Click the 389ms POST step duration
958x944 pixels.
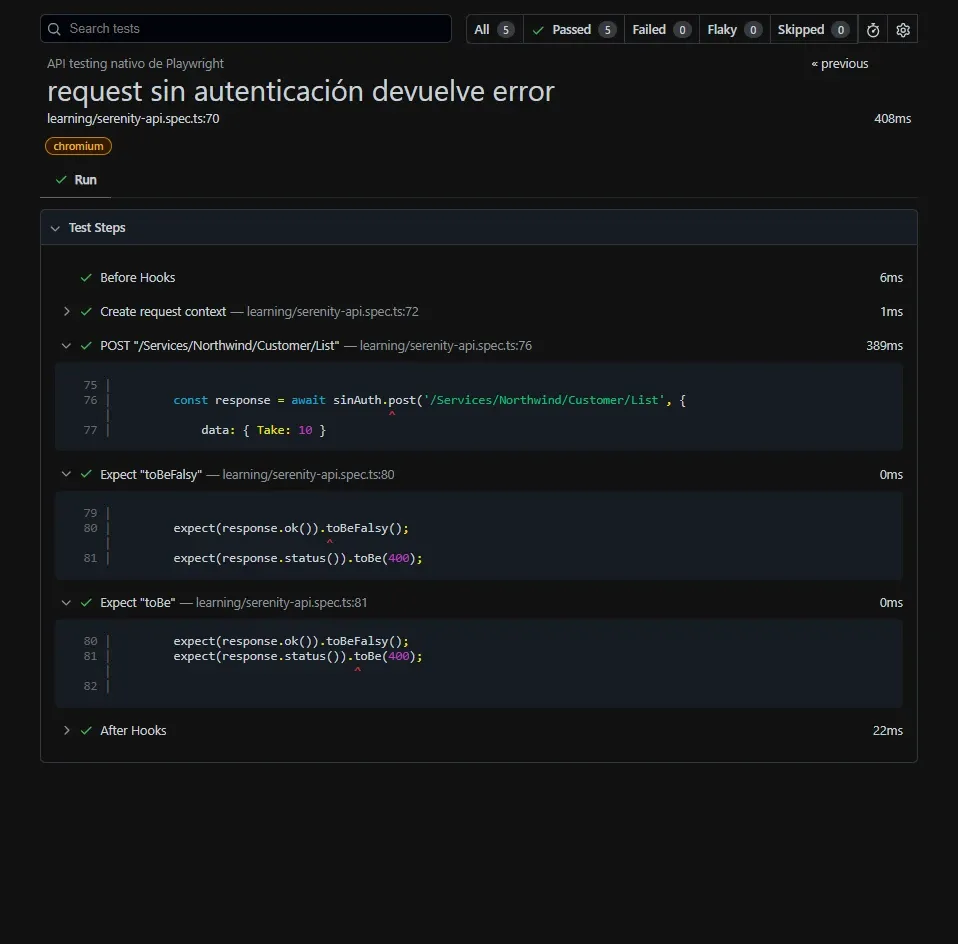tap(884, 346)
